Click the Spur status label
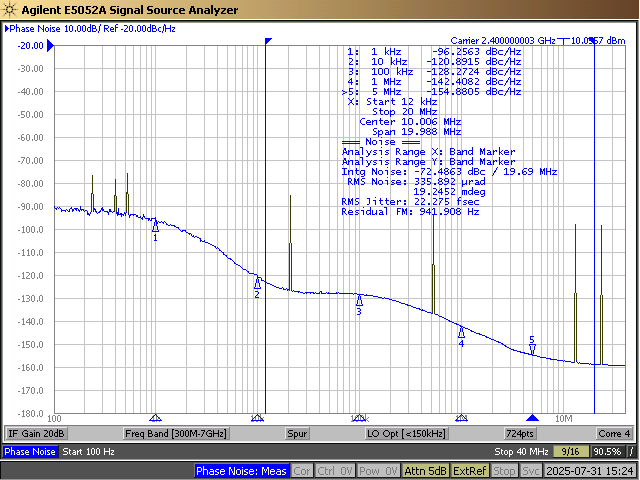640x480 pixels. click(297, 433)
